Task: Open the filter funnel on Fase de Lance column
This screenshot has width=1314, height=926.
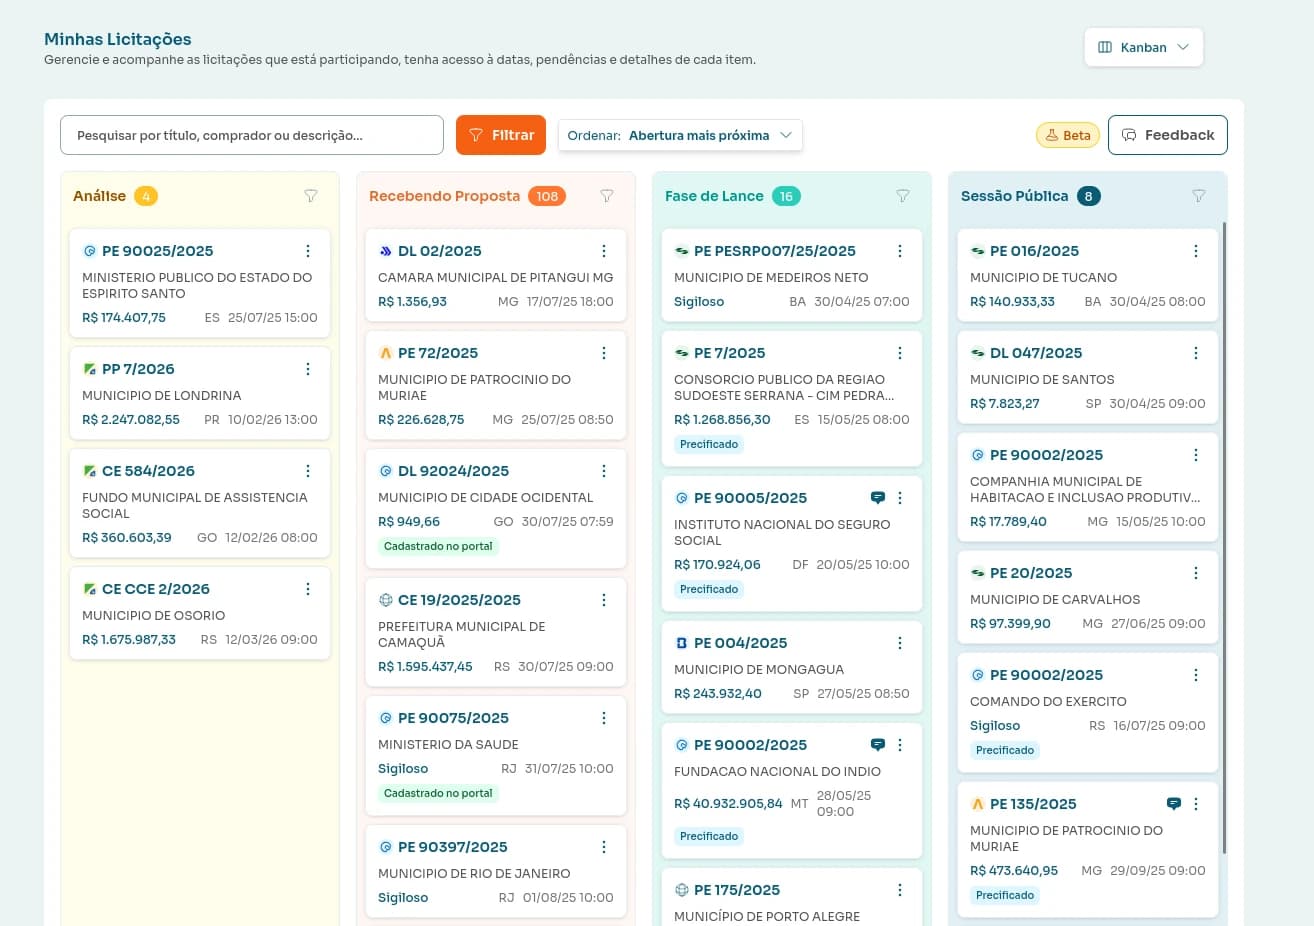Action: click(903, 196)
